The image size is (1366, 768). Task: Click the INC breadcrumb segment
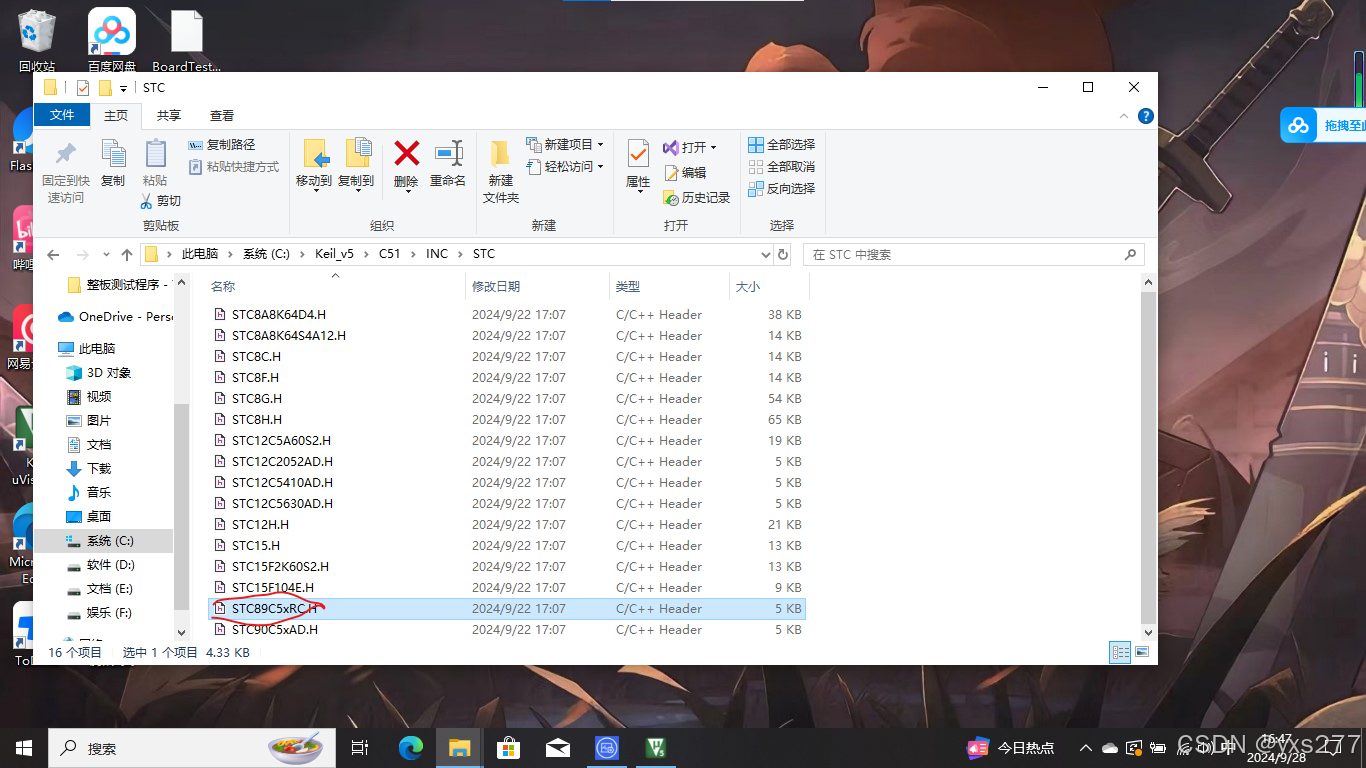[x=437, y=254]
